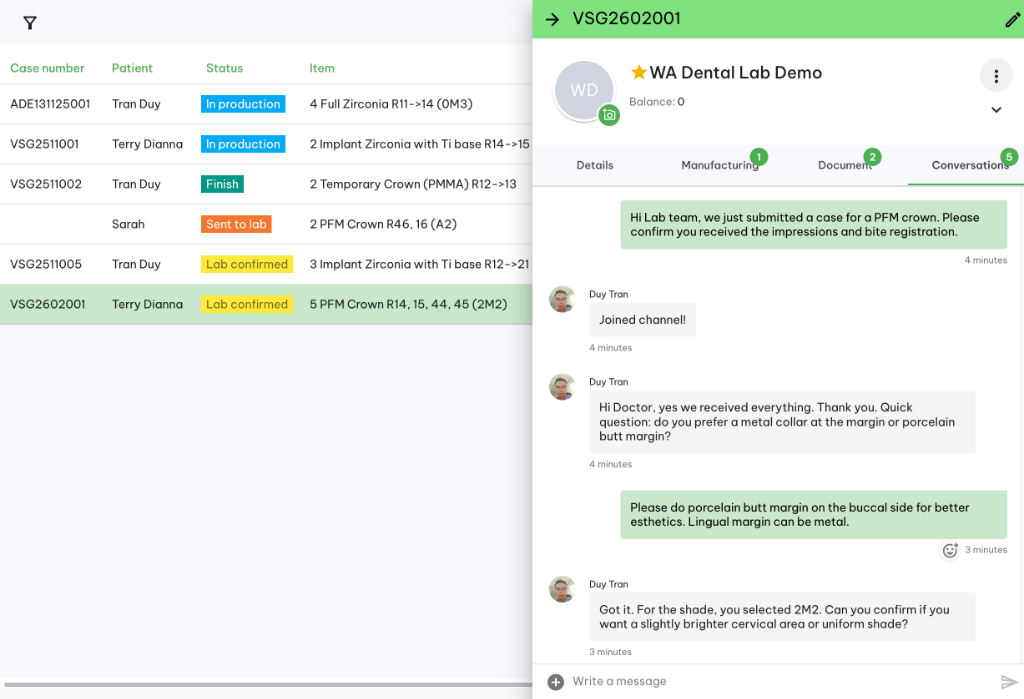Send the message with the arrow icon
Screen dimensions: 1024x699
point(1010,681)
